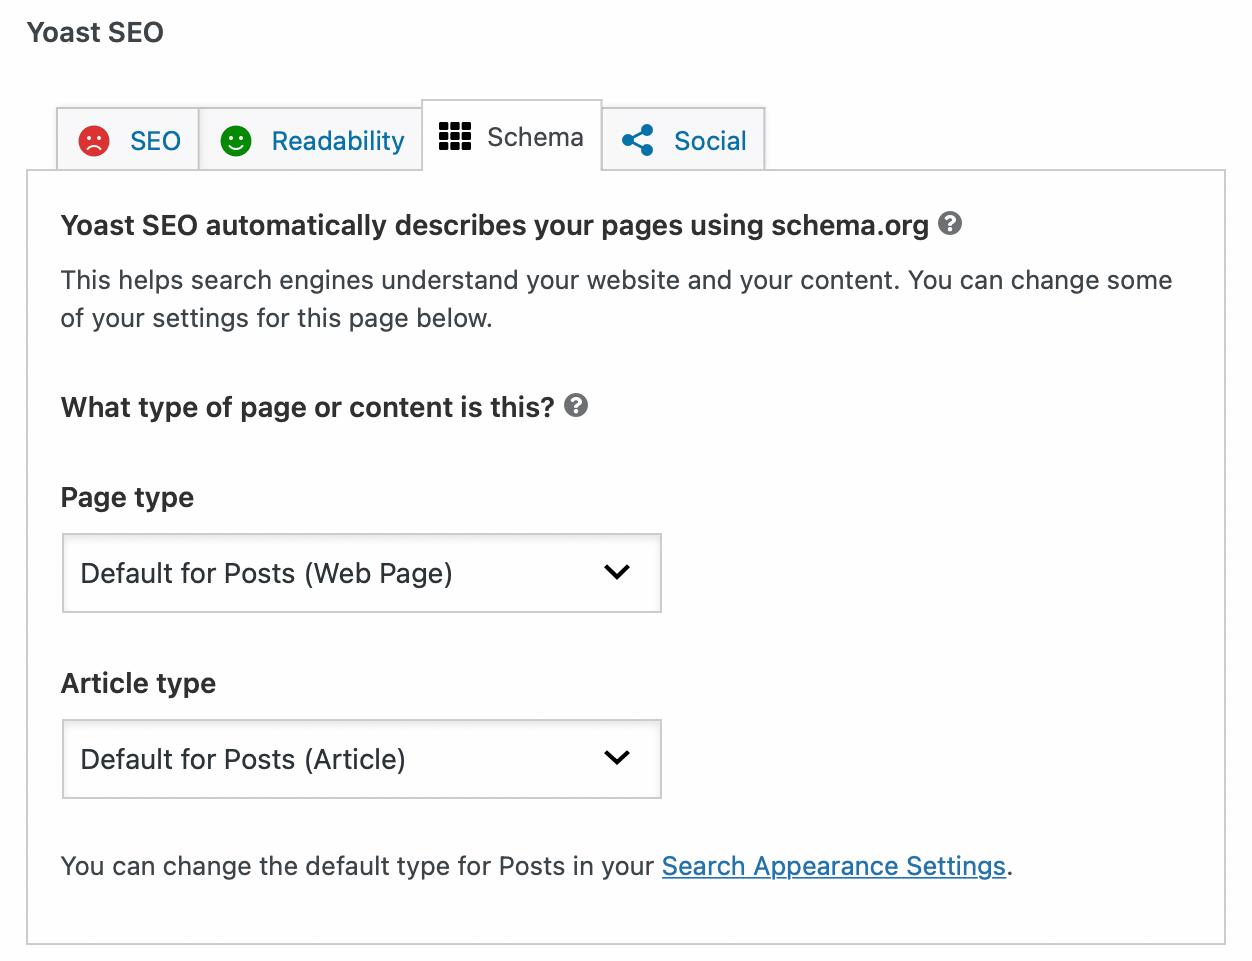This screenshot has width=1252, height=961.
Task: Click the red frowning face SEO analysis icon
Action: [x=95, y=141]
